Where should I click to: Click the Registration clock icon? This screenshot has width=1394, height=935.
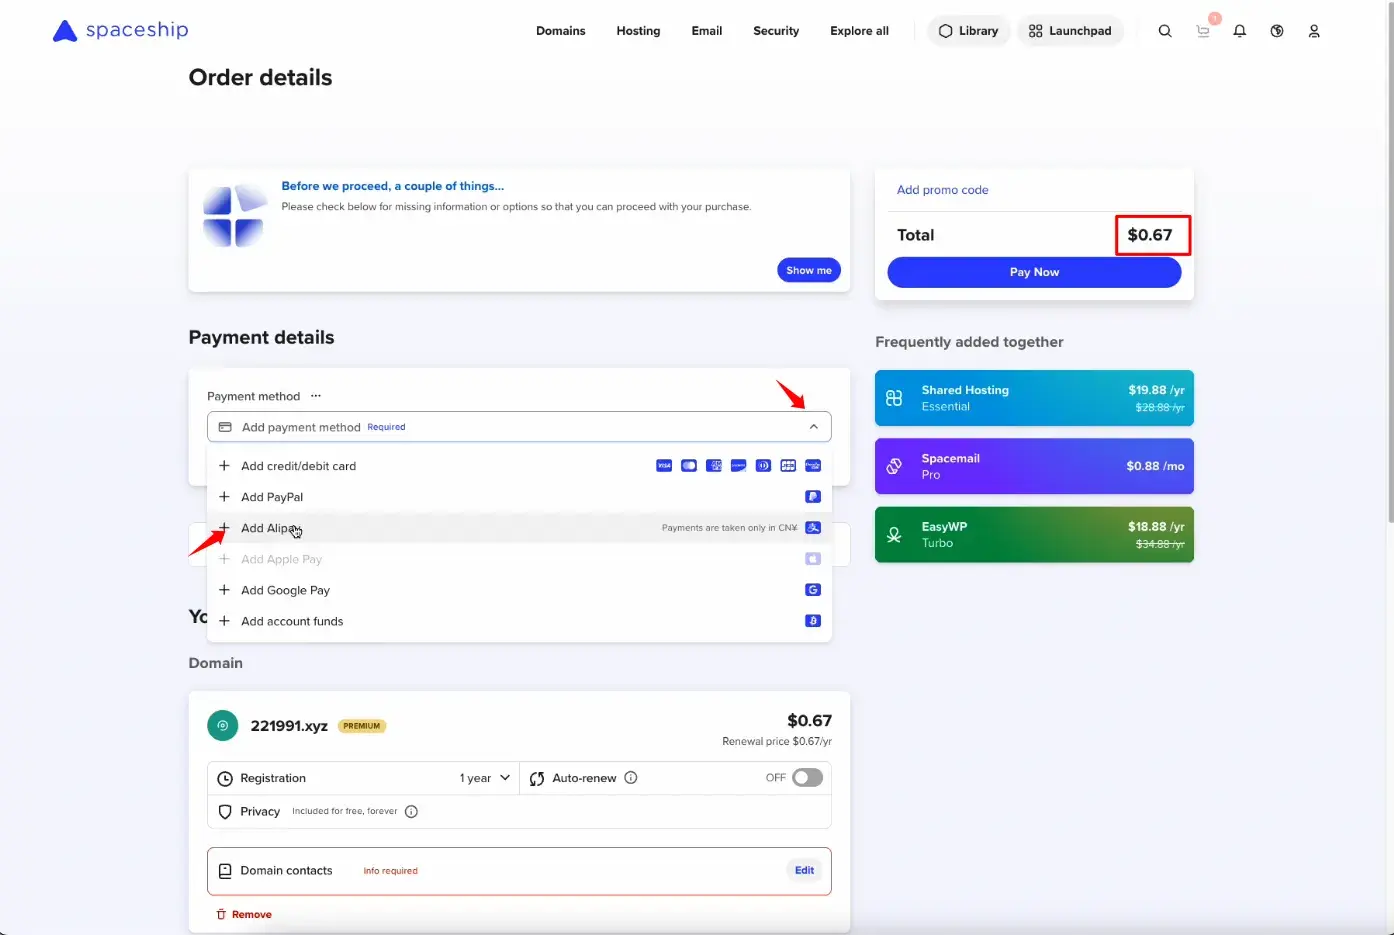tap(225, 778)
